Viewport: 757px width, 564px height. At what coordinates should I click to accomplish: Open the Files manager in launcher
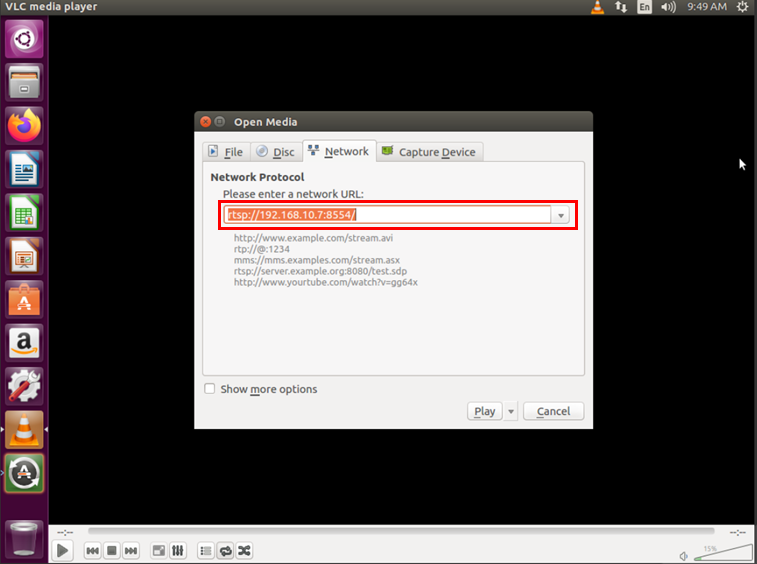[x=24, y=82]
